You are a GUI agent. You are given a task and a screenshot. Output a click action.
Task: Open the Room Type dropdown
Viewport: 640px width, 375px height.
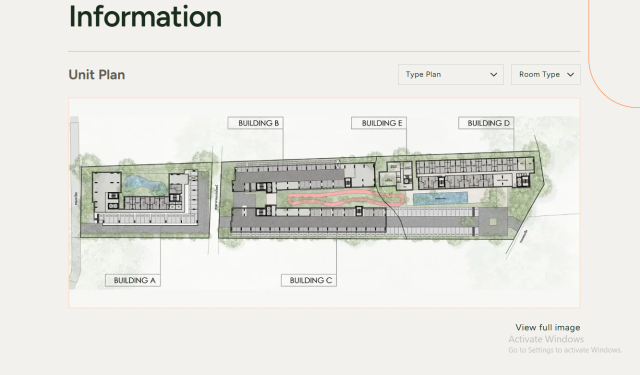[x=546, y=75]
